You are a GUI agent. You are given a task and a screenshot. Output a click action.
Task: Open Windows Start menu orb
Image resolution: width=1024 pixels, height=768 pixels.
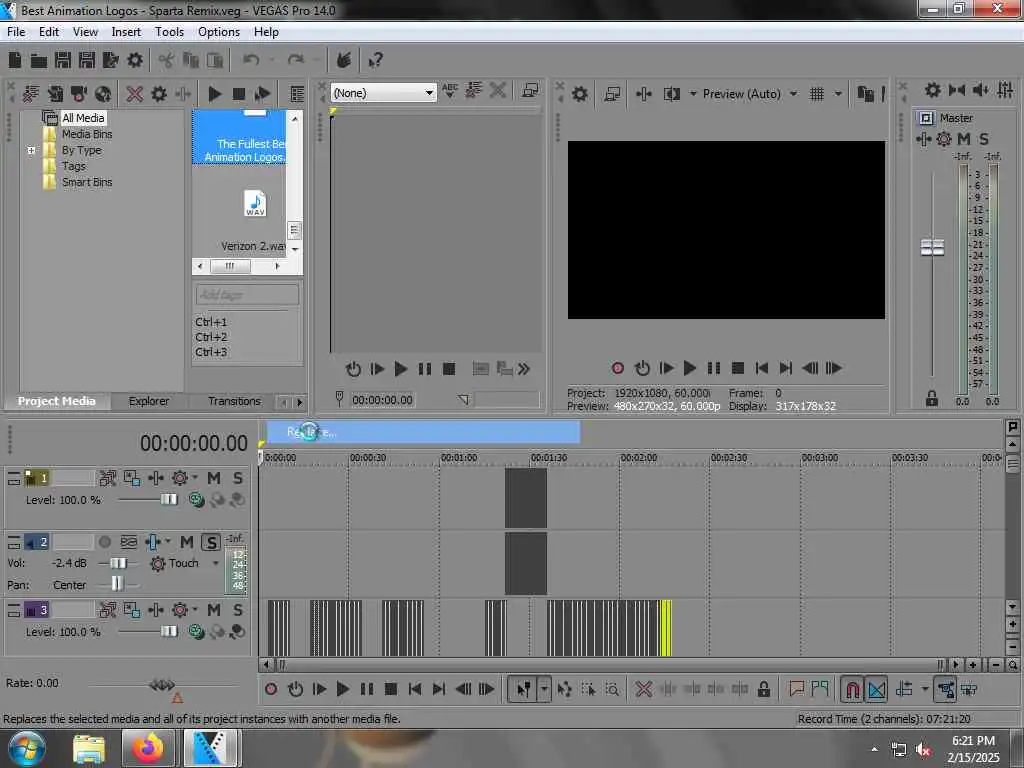coord(26,748)
